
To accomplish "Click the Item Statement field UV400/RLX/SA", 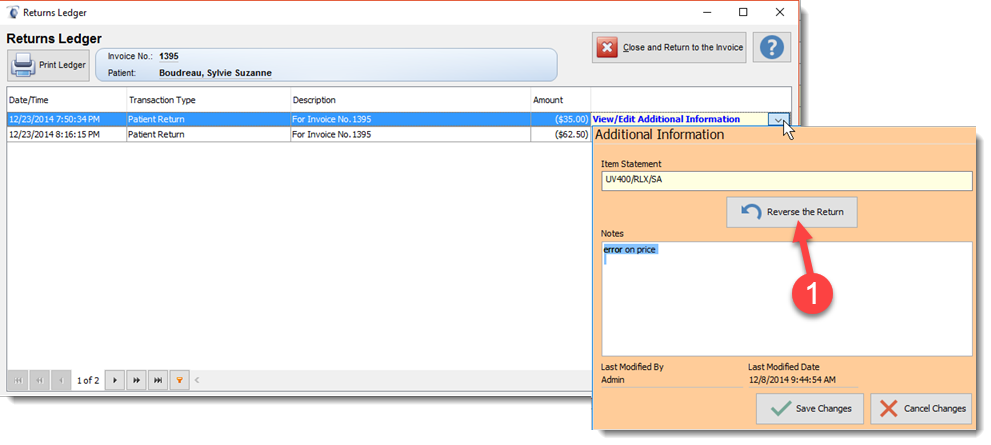I will (x=787, y=180).
